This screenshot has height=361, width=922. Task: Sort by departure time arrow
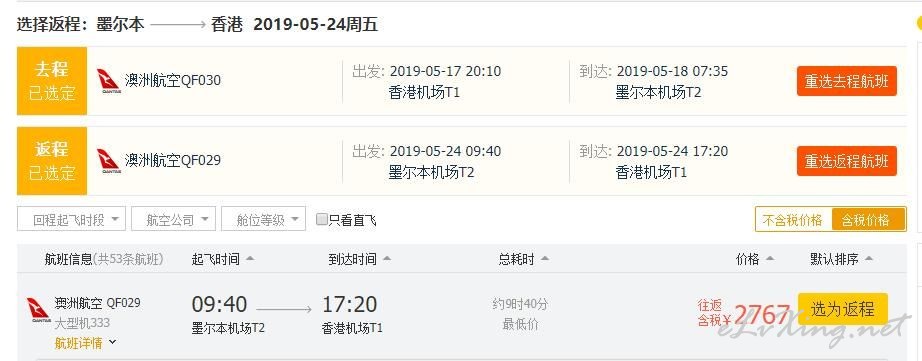[x=250, y=259]
